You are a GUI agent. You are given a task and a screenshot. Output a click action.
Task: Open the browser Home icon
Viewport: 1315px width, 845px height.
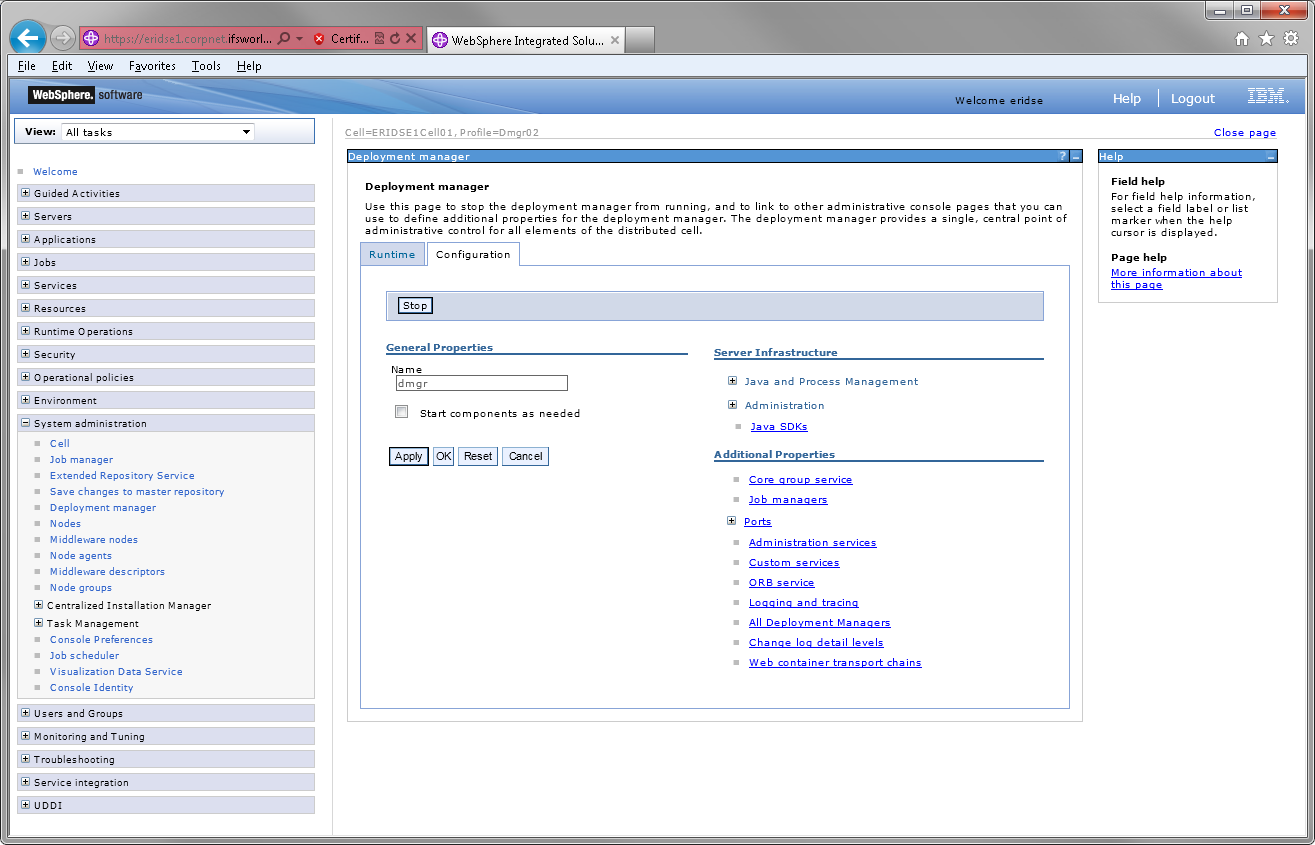coord(1242,39)
